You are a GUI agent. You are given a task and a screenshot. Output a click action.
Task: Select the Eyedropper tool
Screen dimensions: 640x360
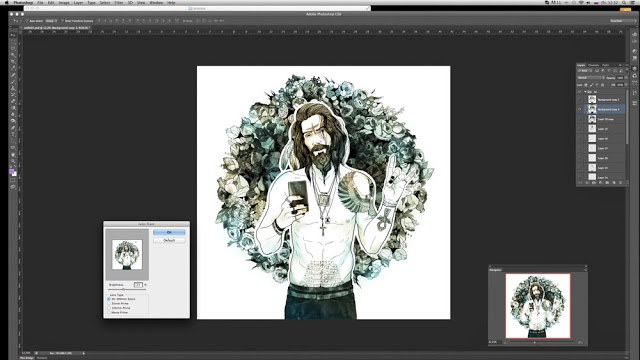(13, 68)
